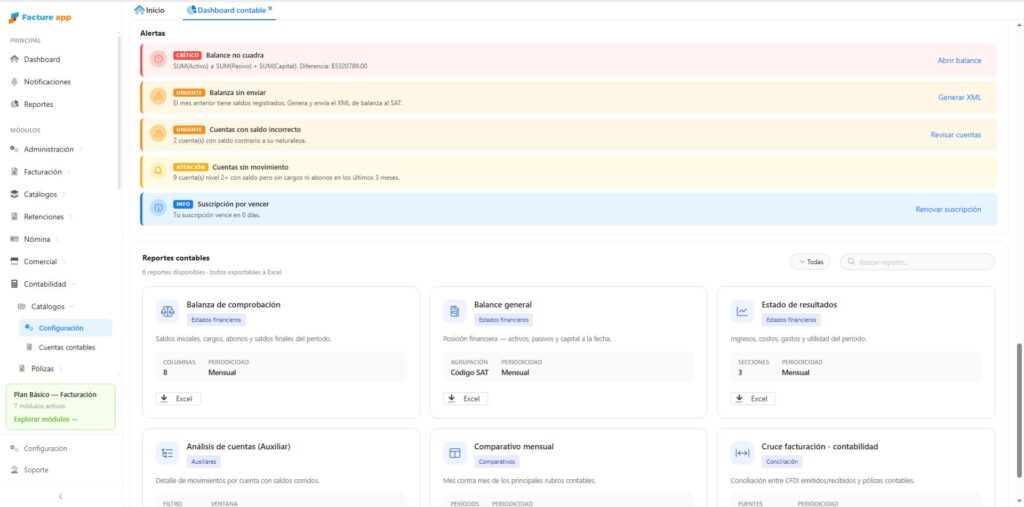Click the Administración gear icon
Screen dimensions: 1024x507
pyautogui.click(x=14, y=149)
